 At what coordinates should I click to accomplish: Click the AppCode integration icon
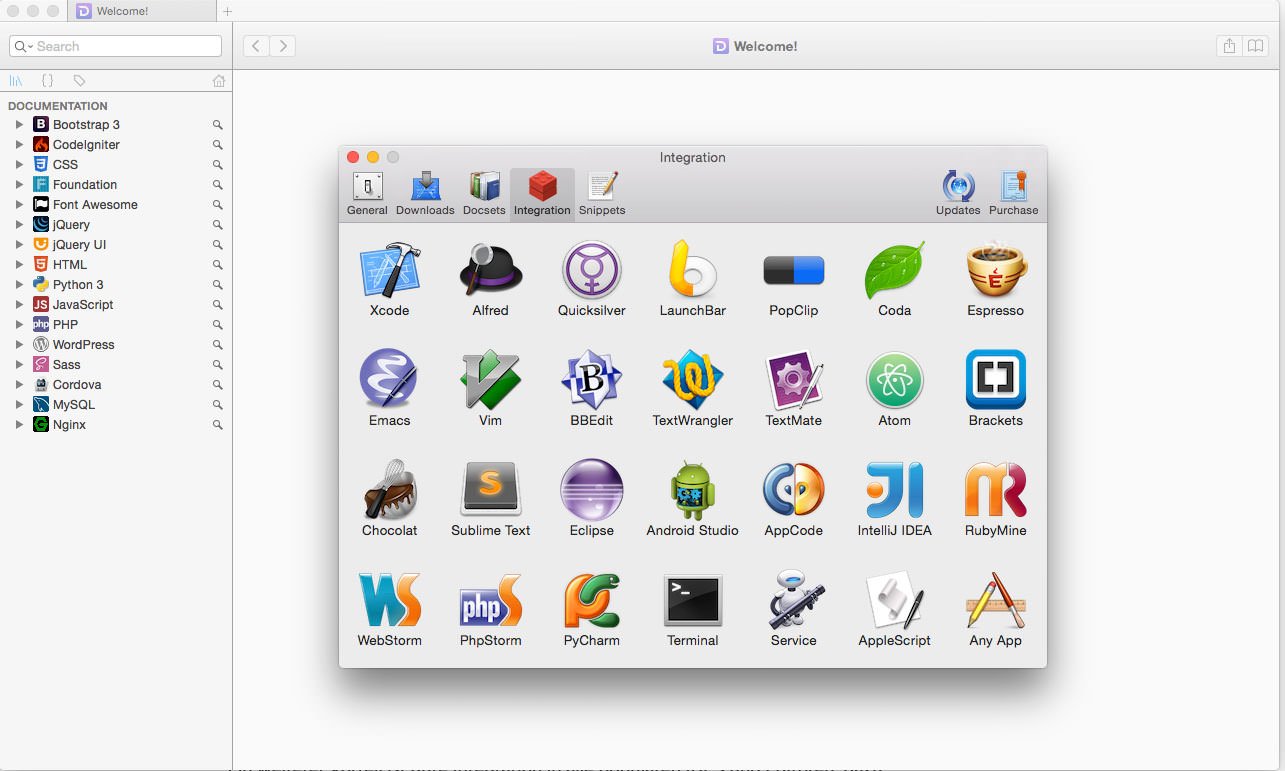(x=793, y=489)
